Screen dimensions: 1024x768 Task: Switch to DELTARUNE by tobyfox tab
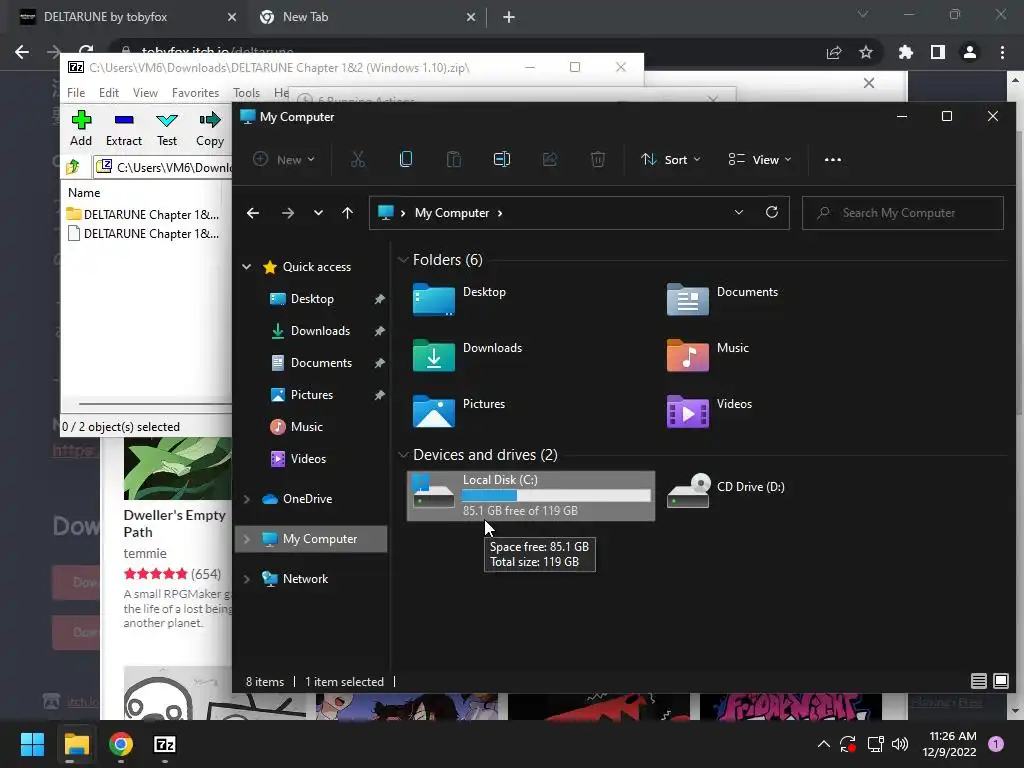127,17
